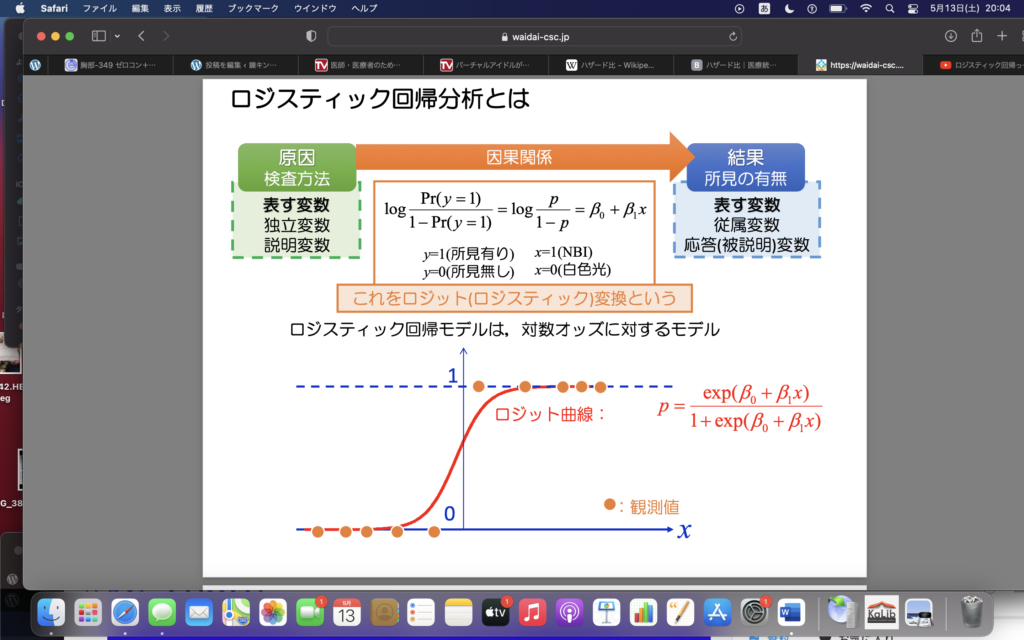Open the Safari downloads icon

pos(950,36)
